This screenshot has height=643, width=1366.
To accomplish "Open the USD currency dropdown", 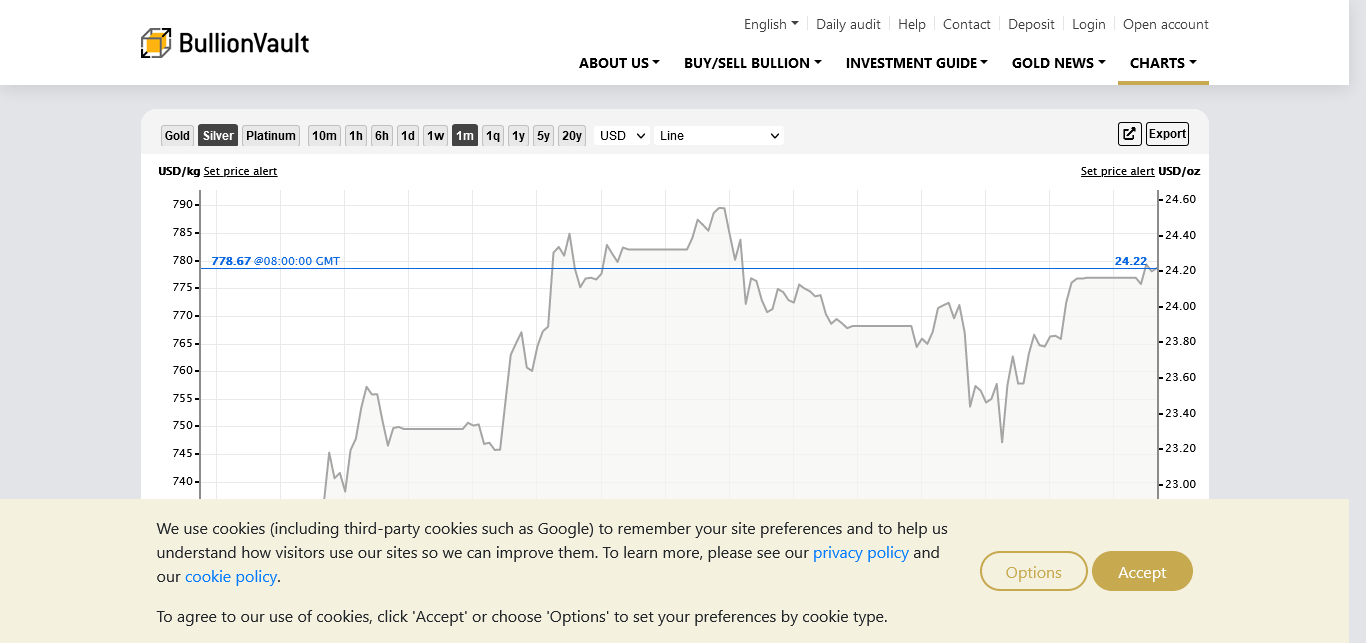I will click(x=622, y=136).
